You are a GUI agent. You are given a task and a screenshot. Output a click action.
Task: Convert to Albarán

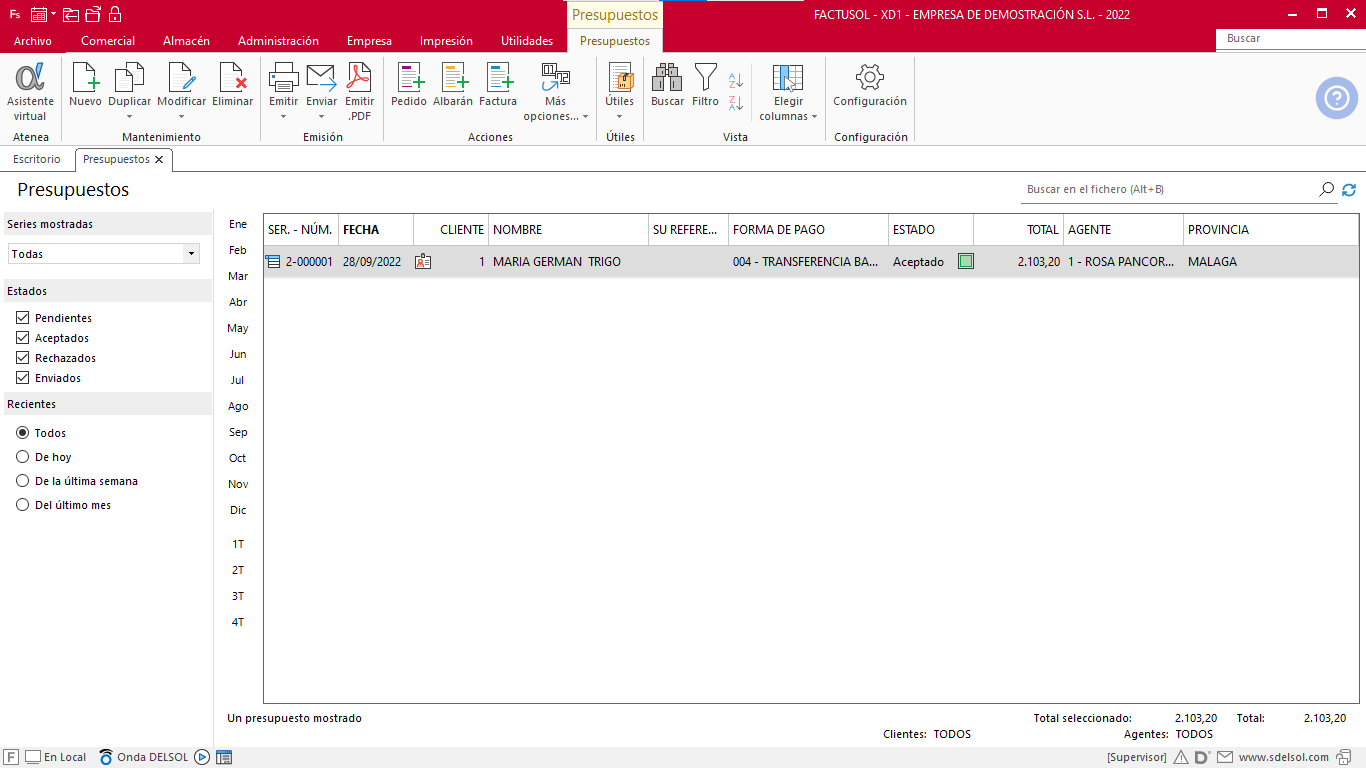click(453, 86)
